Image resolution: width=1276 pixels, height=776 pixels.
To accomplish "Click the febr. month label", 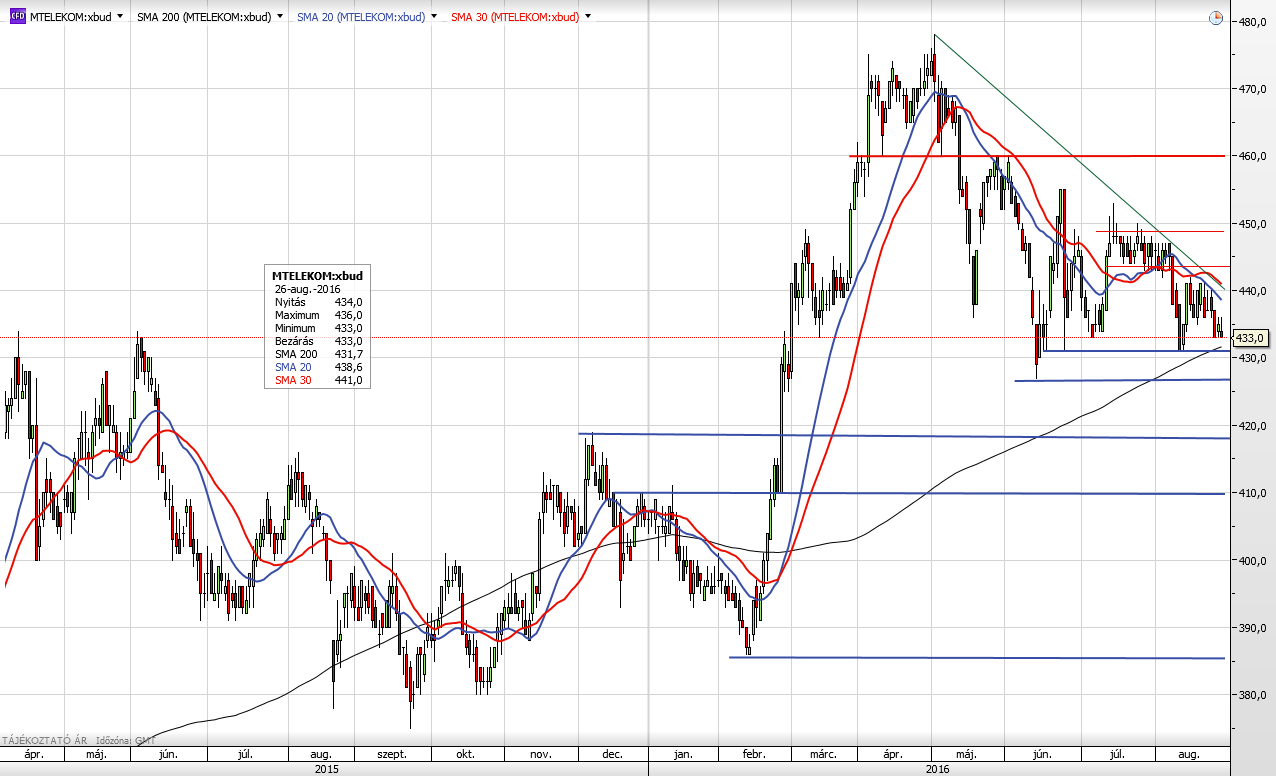I will pyautogui.click(x=753, y=754).
